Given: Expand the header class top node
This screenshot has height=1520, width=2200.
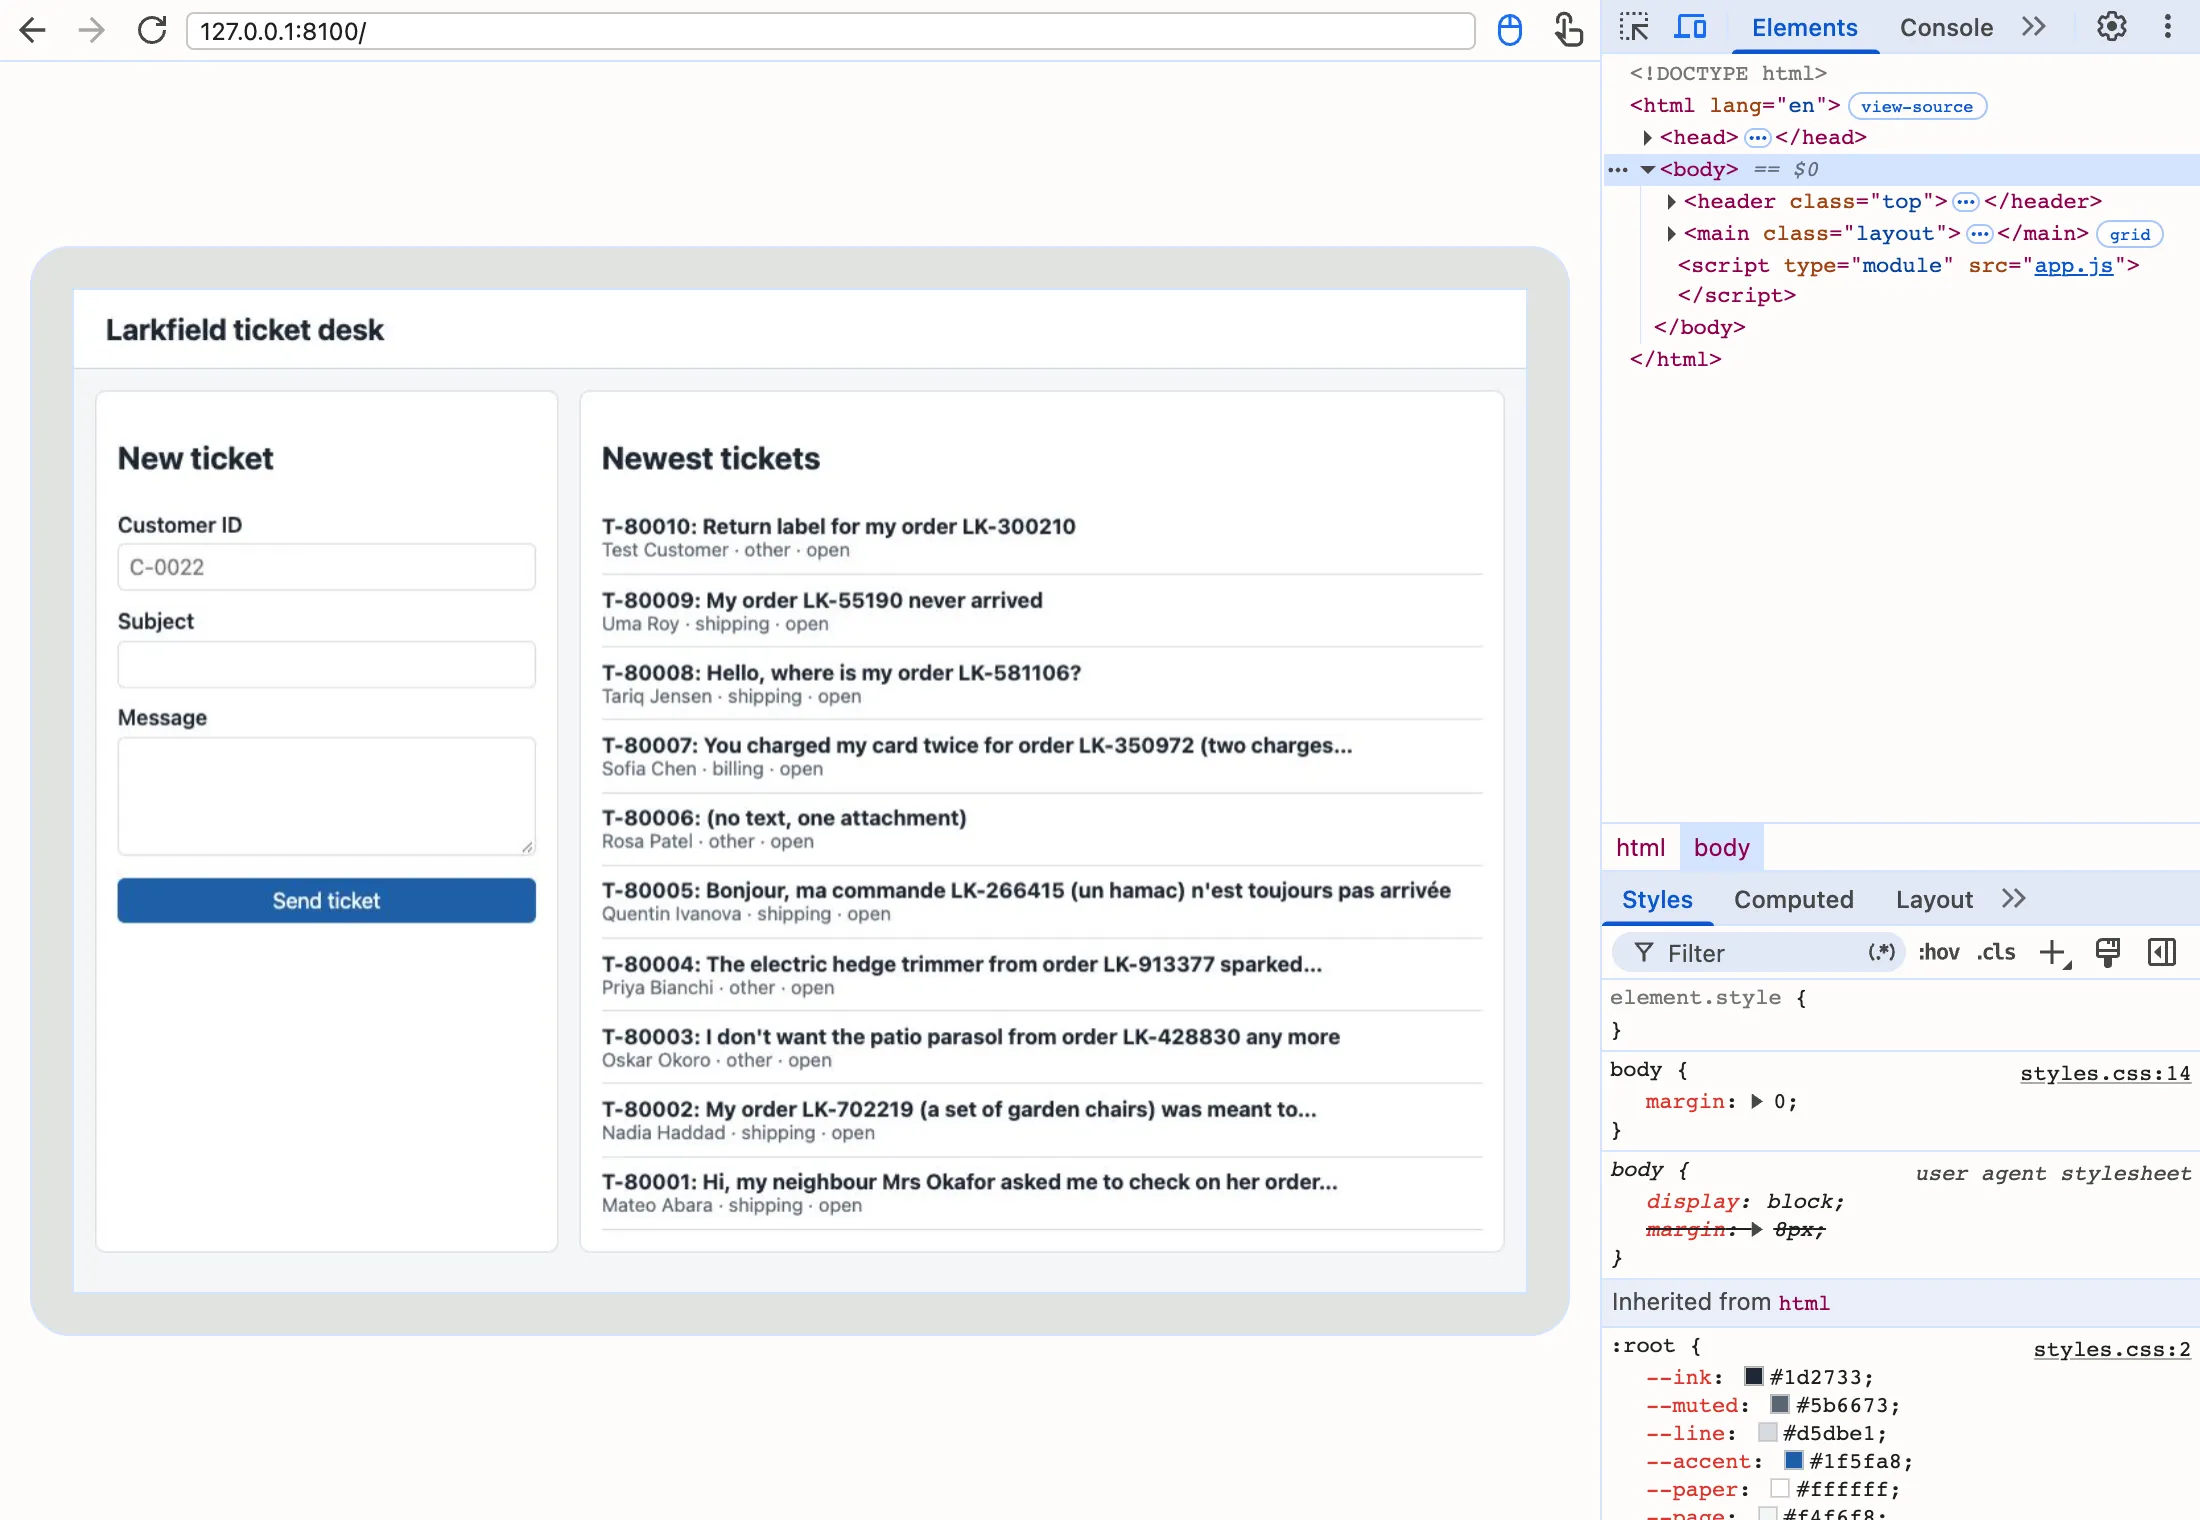Looking at the screenshot, I should pos(1671,201).
